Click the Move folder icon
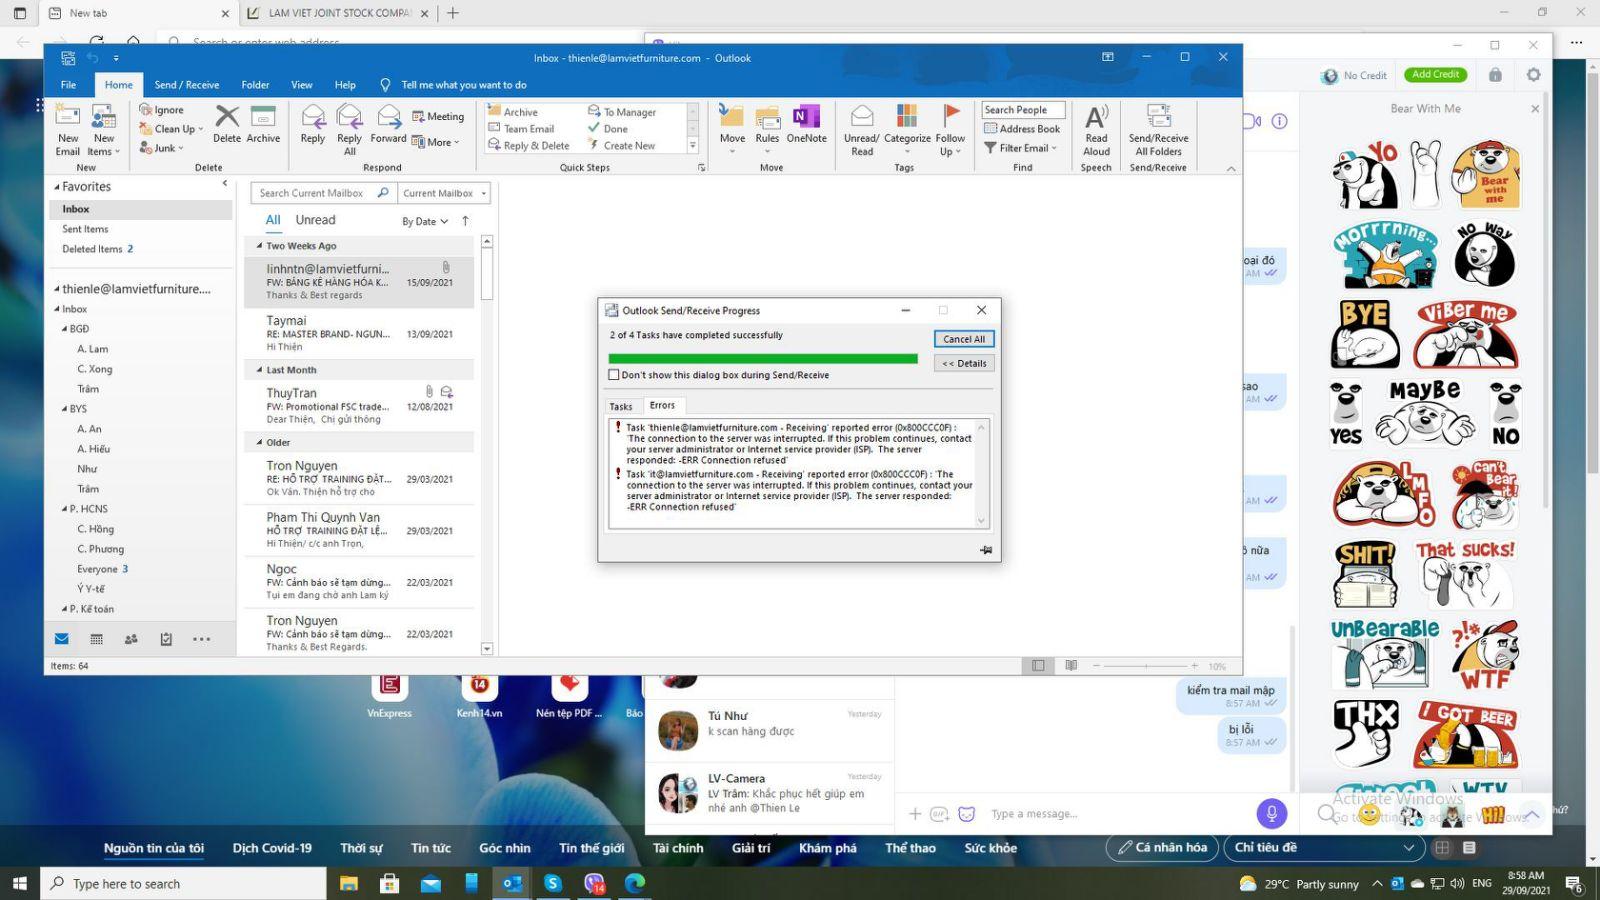This screenshot has height=900, width=1600. tap(732, 116)
